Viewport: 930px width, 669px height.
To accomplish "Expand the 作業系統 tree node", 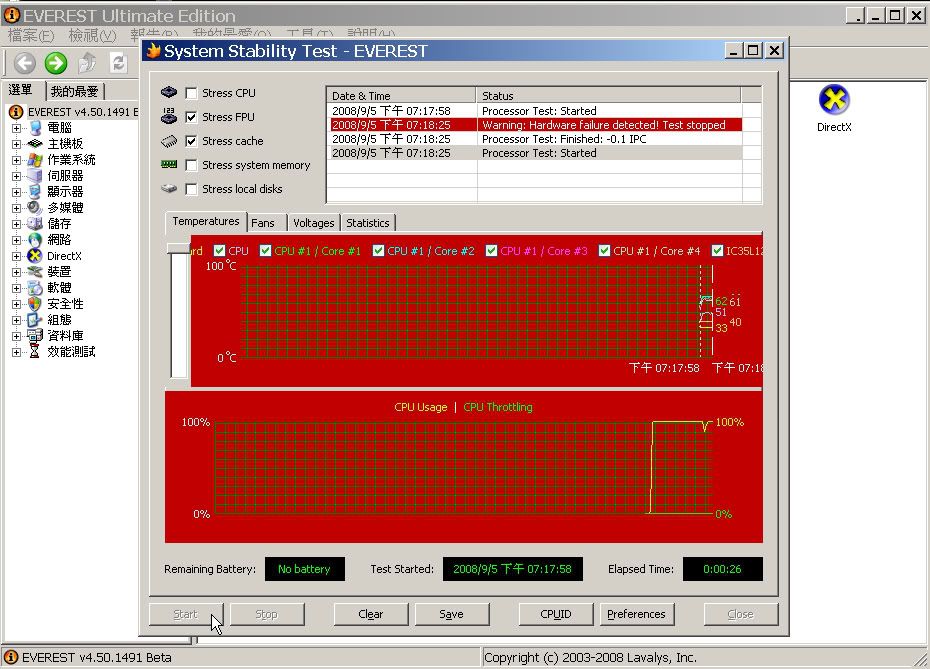I will (17, 160).
